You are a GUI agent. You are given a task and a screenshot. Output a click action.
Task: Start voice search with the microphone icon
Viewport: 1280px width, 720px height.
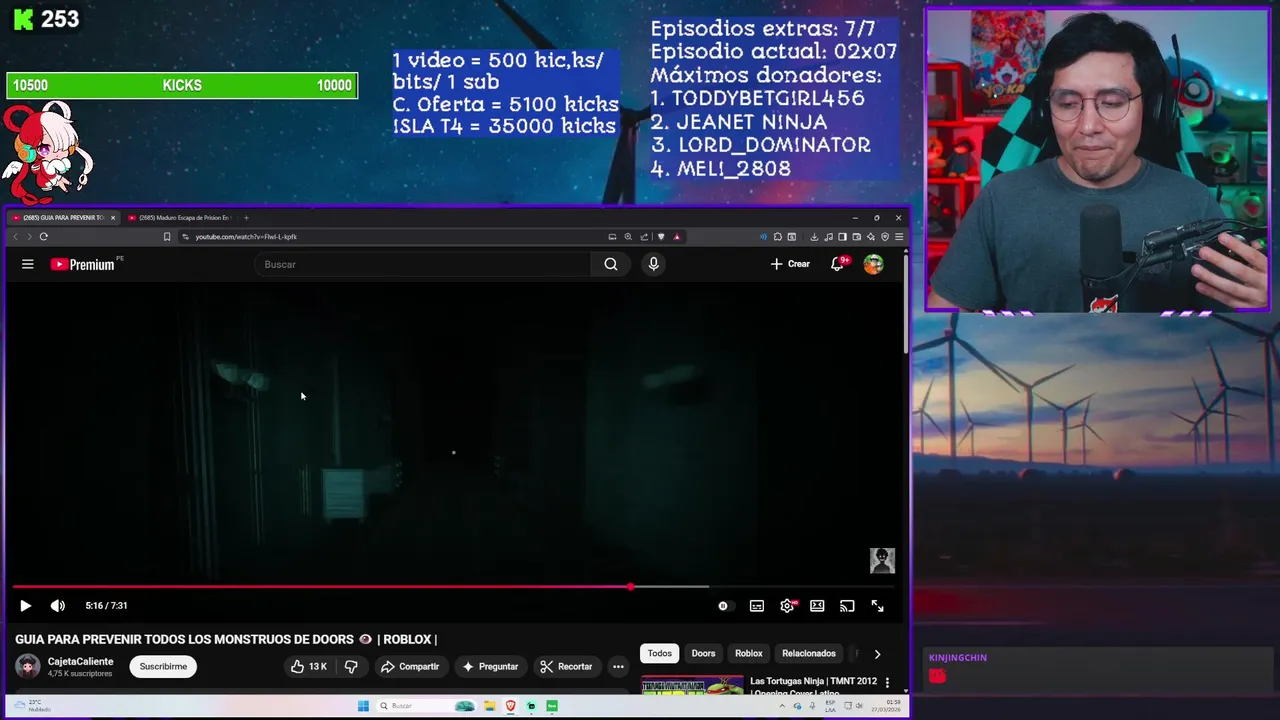(x=654, y=264)
